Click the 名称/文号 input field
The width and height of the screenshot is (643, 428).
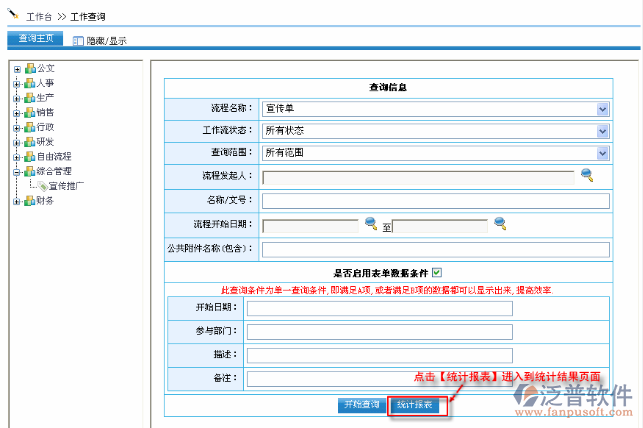coord(434,201)
